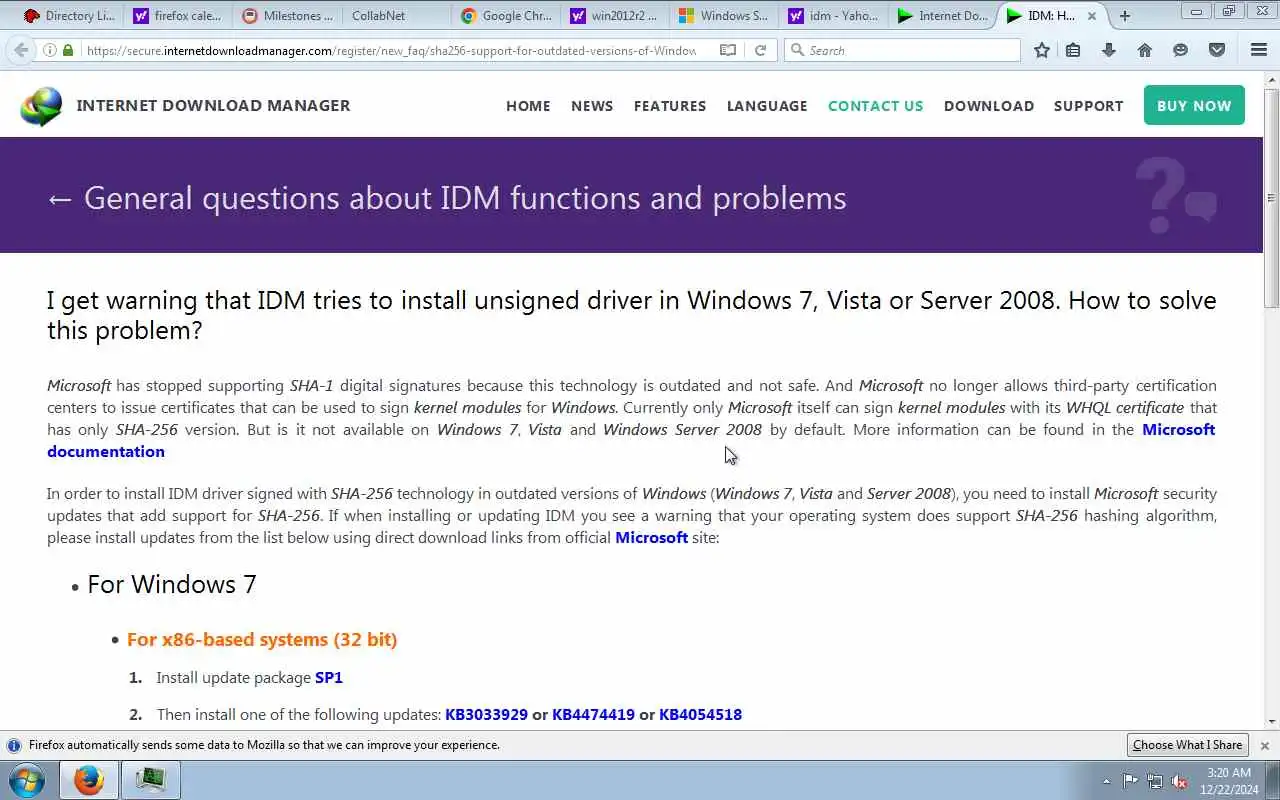Switch to the Google Chr... tab
Viewport: 1280px width, 800px height.
pos(505,16)
